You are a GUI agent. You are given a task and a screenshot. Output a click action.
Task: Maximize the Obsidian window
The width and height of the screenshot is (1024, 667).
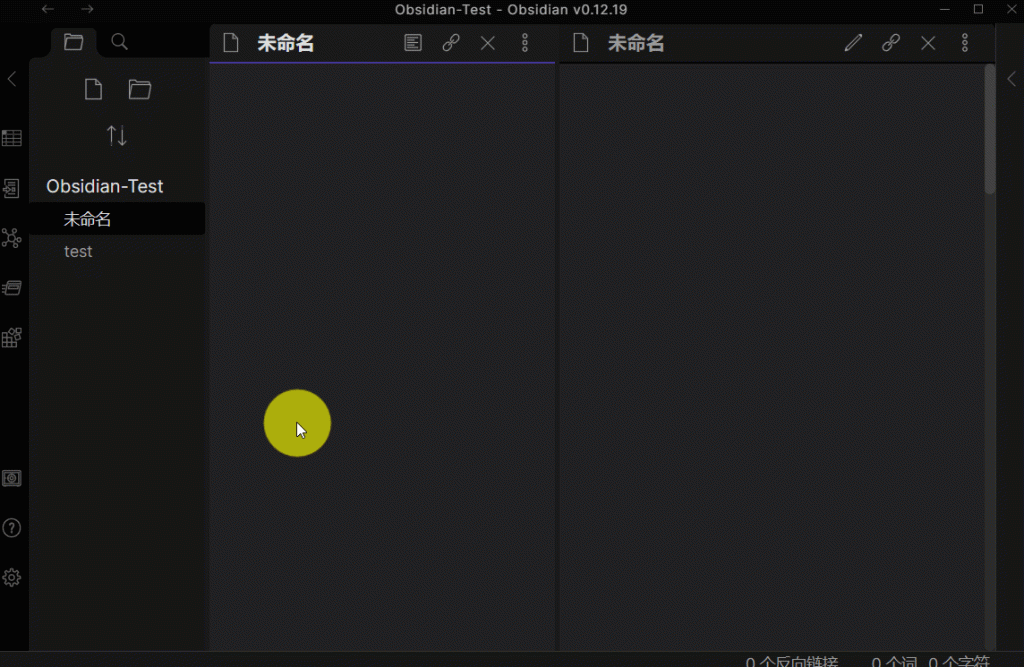(x=978, y=9)
